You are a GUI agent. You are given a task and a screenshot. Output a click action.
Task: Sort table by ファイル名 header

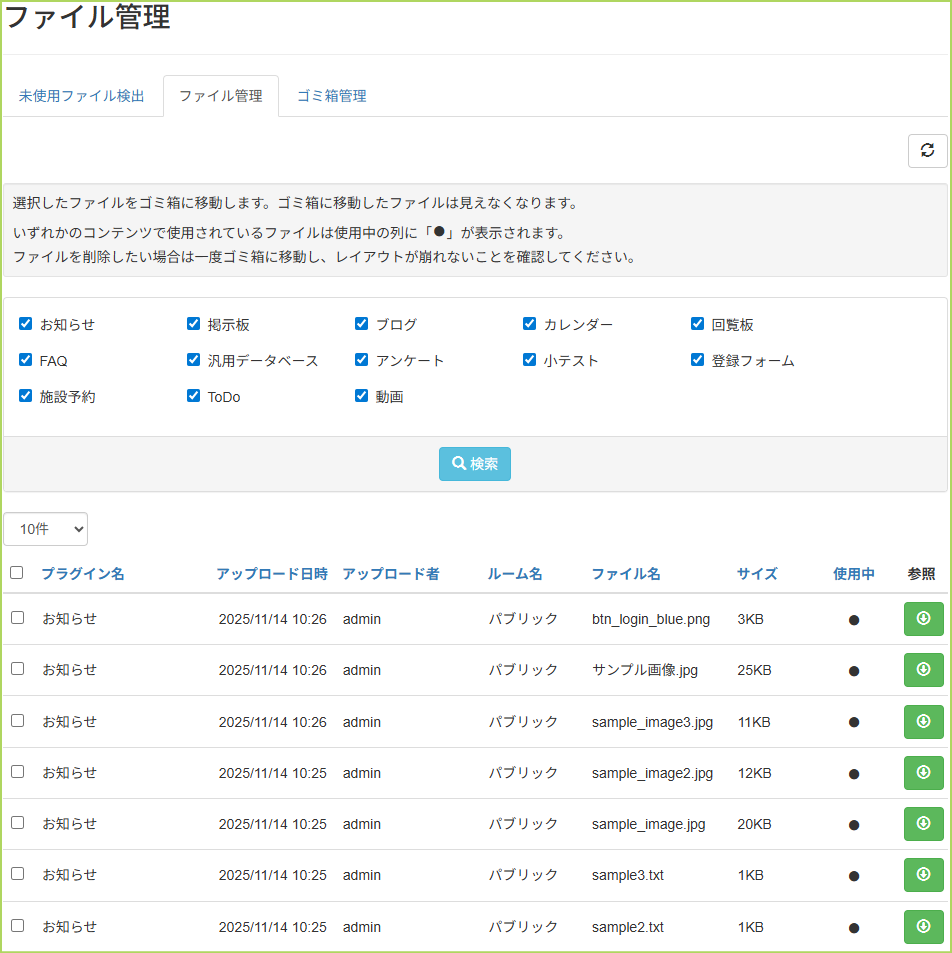pyautogui.click(x=625, y=574)
